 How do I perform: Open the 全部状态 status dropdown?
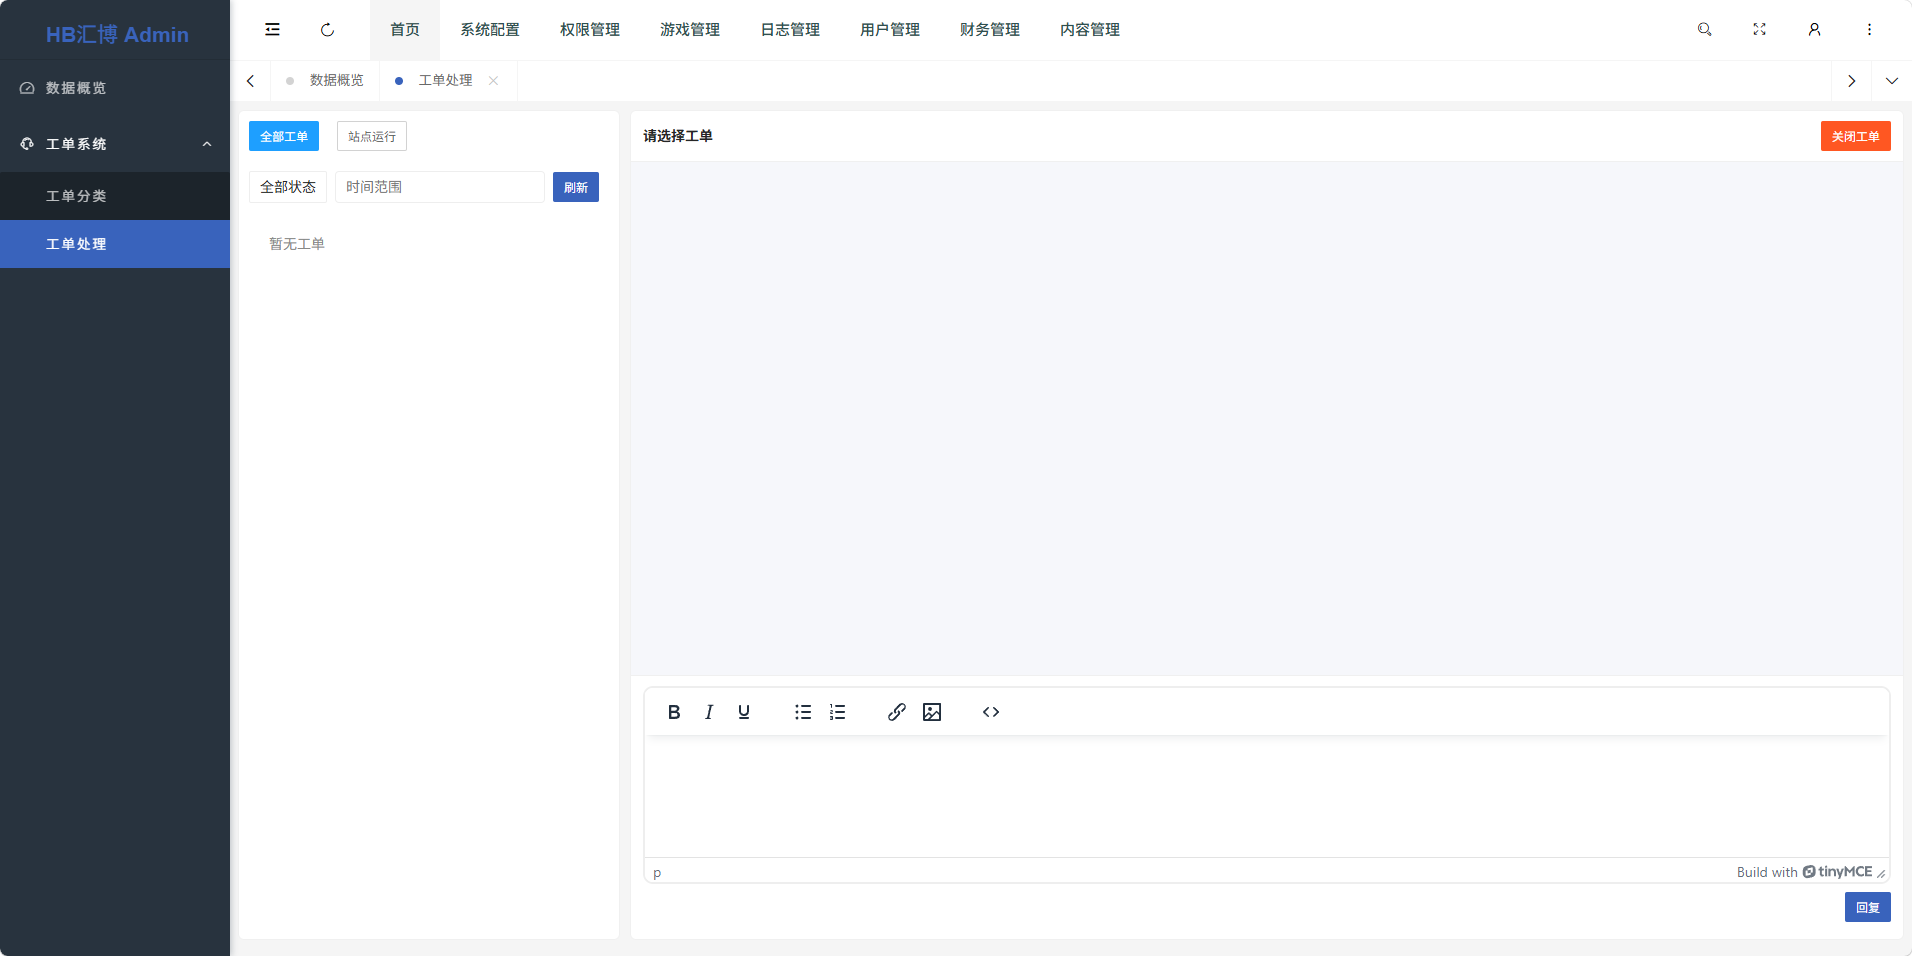tap(288, 187)
